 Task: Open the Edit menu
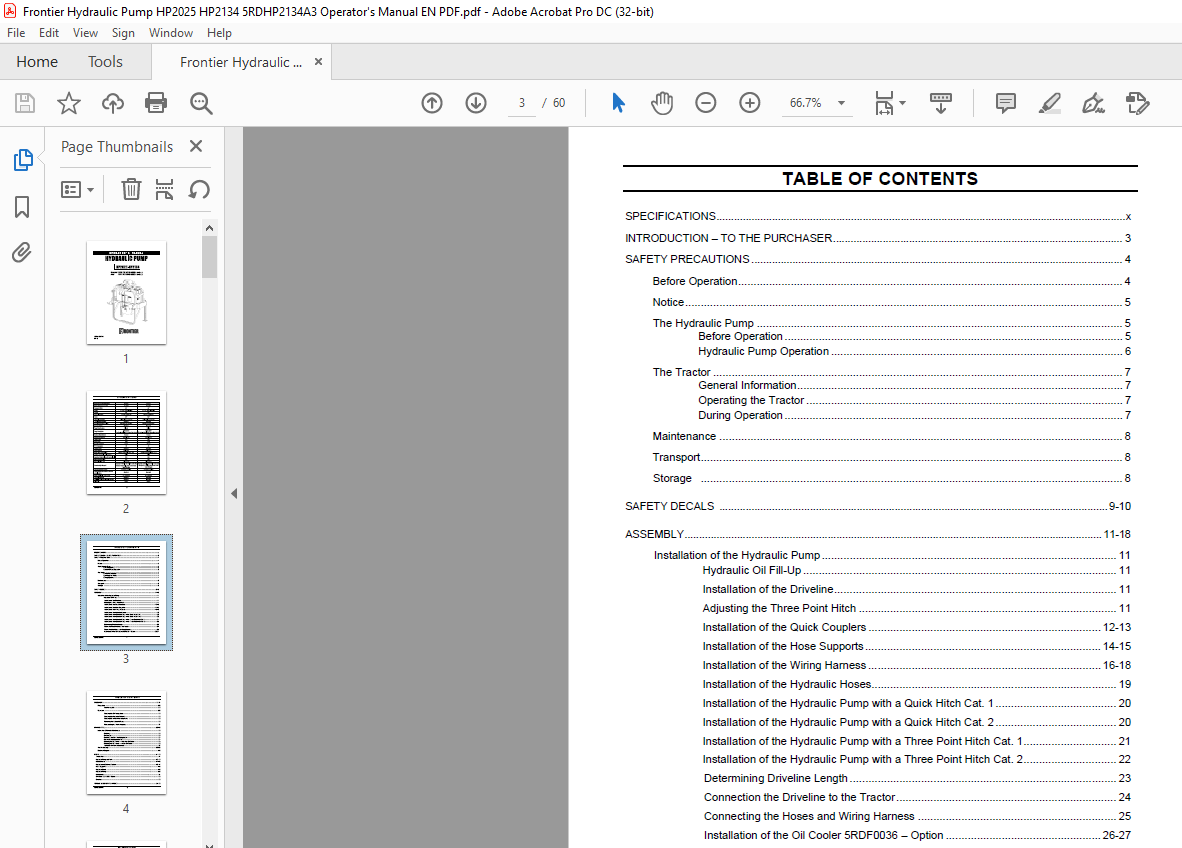click(49, 32)
